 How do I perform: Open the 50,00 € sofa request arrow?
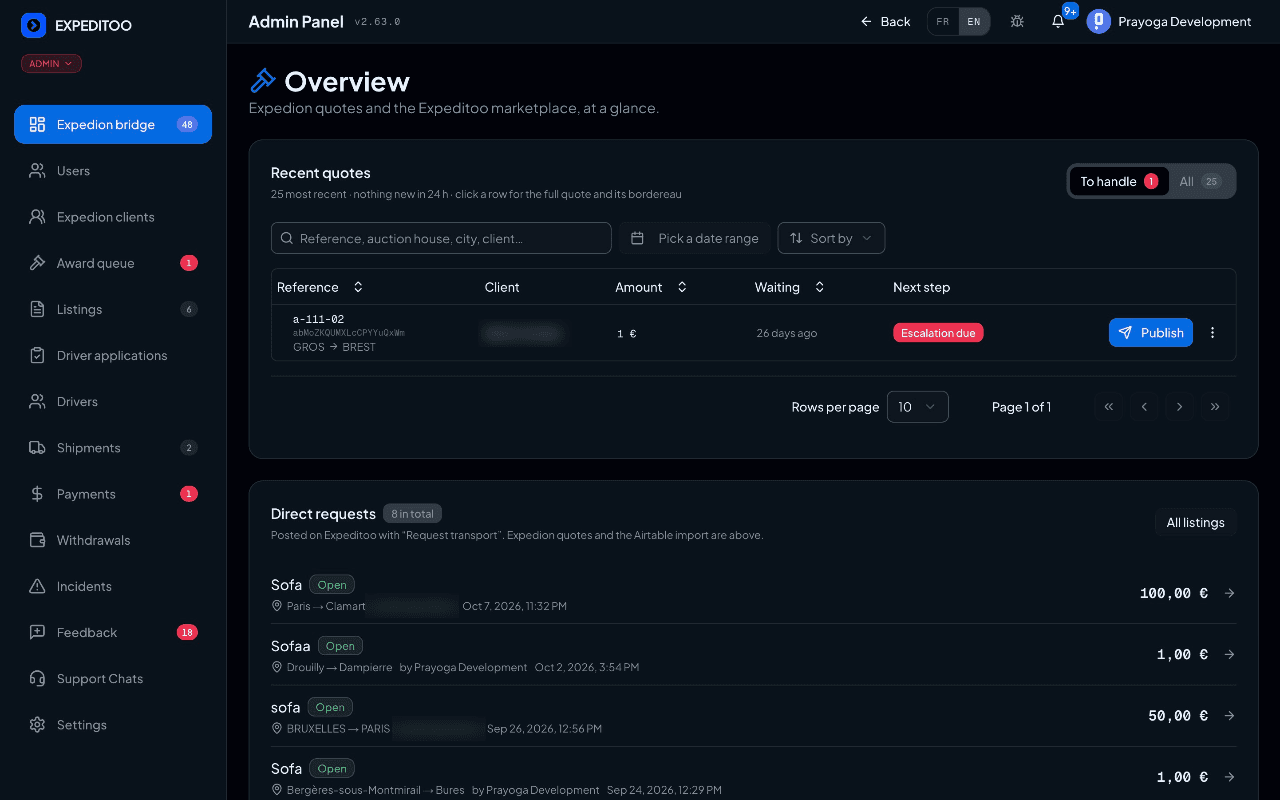coord(1229,716)
